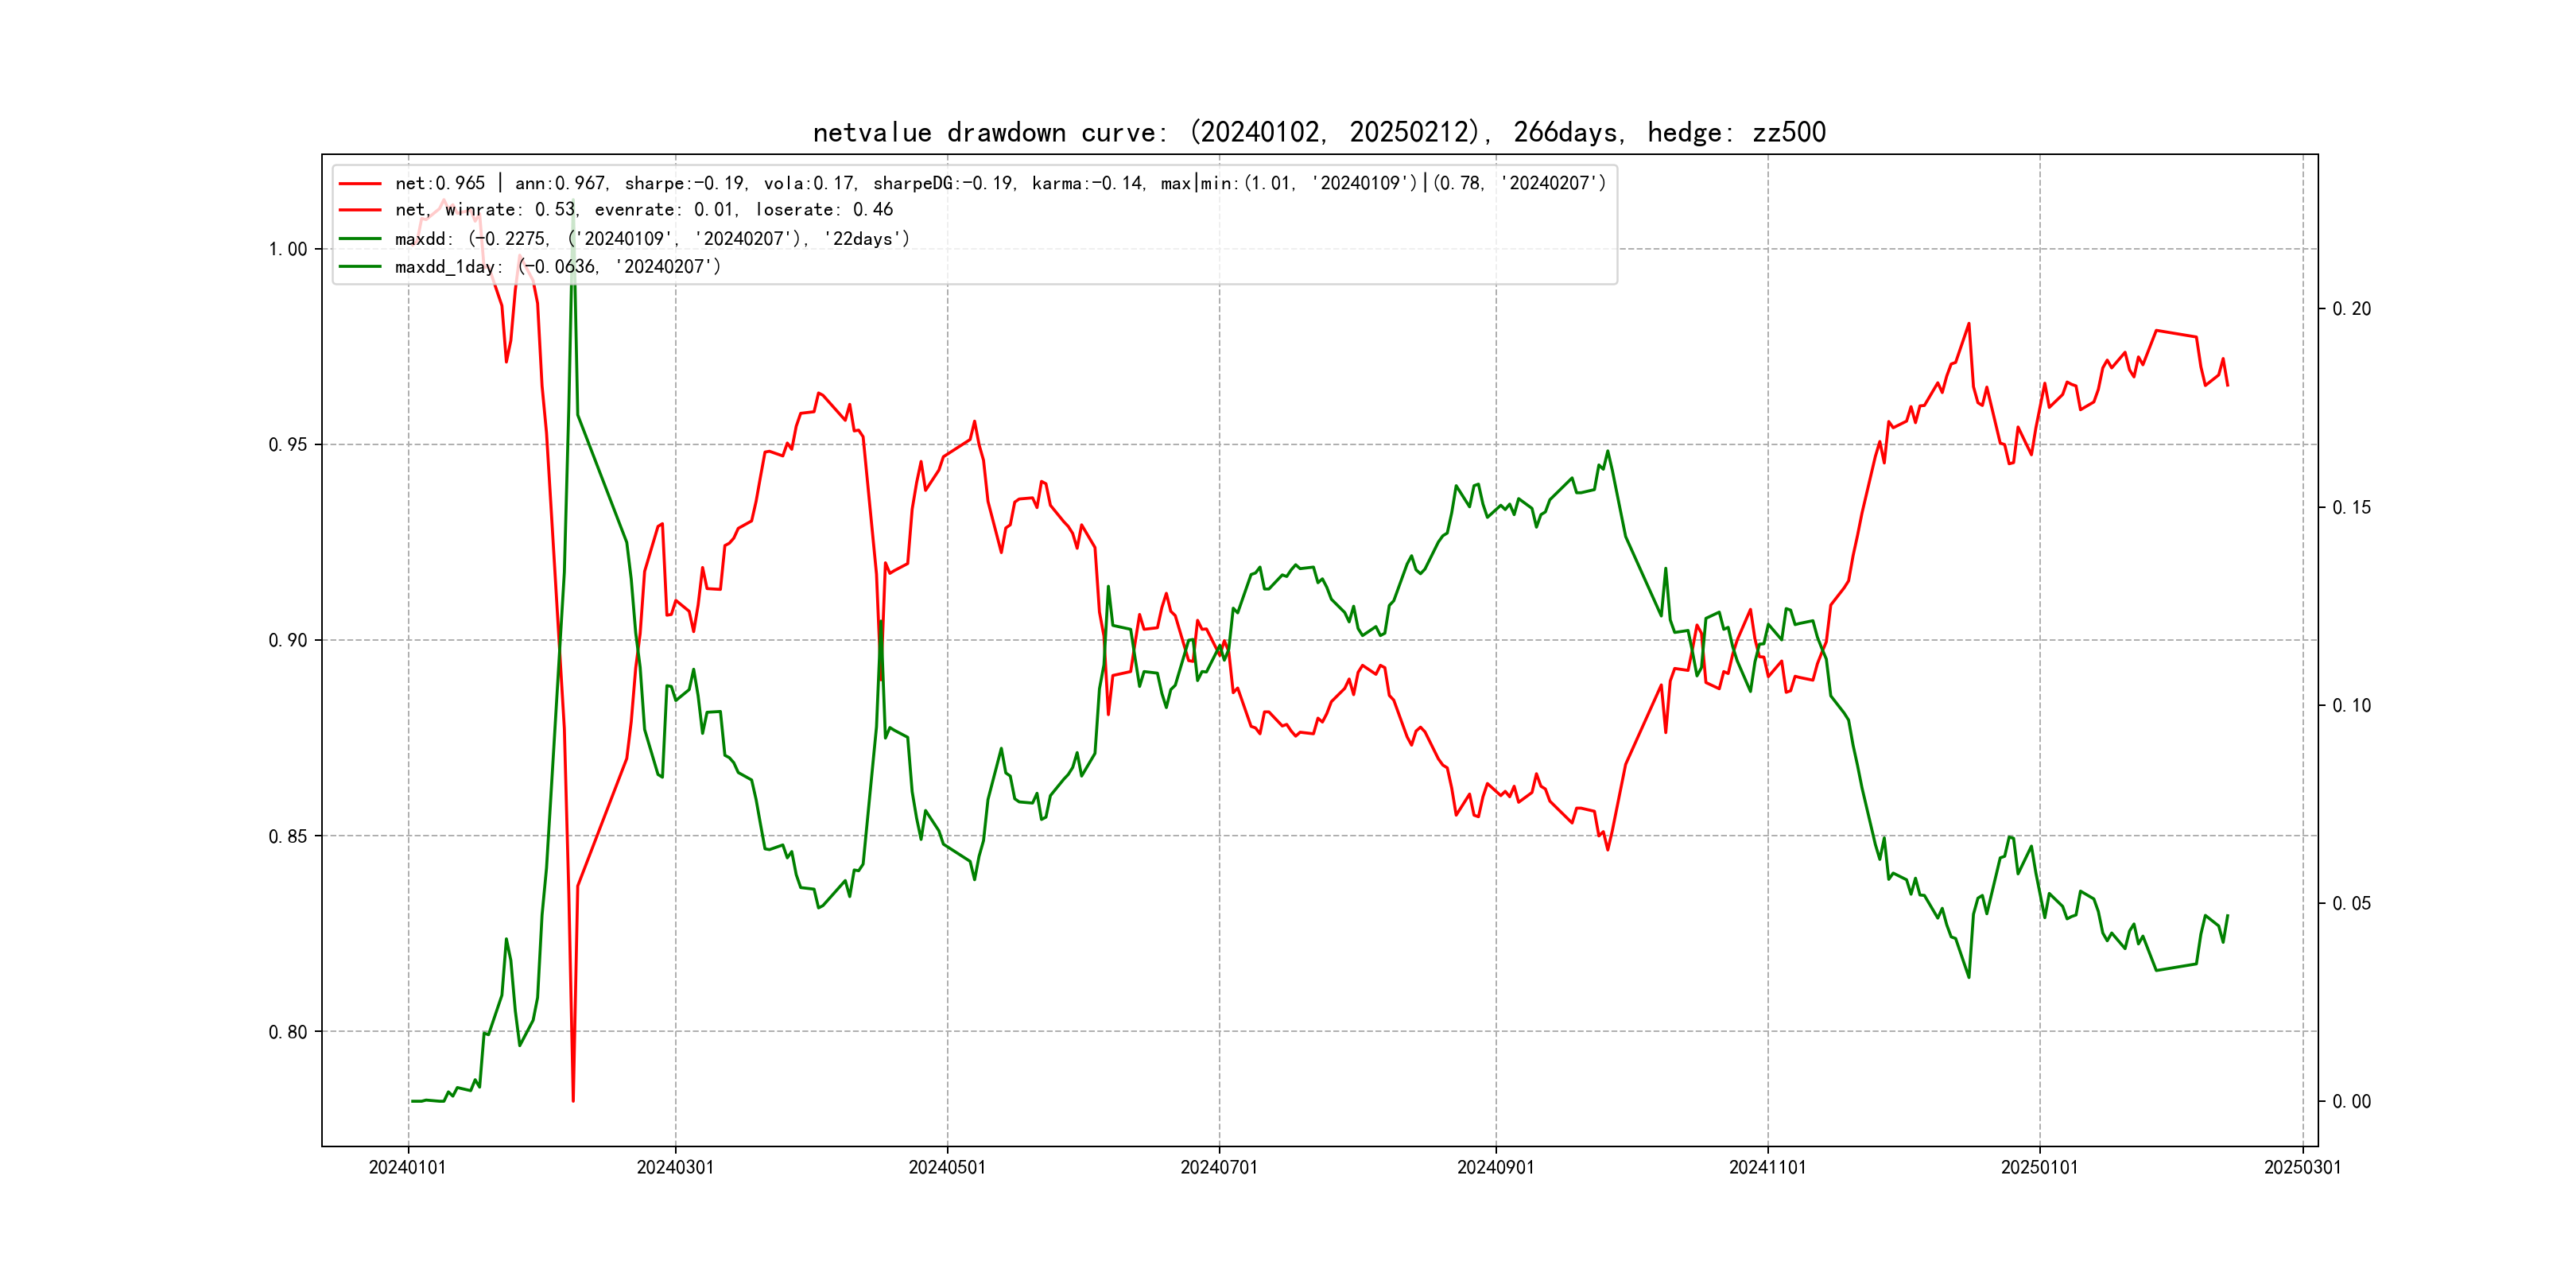Click the 20240901 x-axis date label
This screenshot has width=2576, height=1288.
1495,1168
